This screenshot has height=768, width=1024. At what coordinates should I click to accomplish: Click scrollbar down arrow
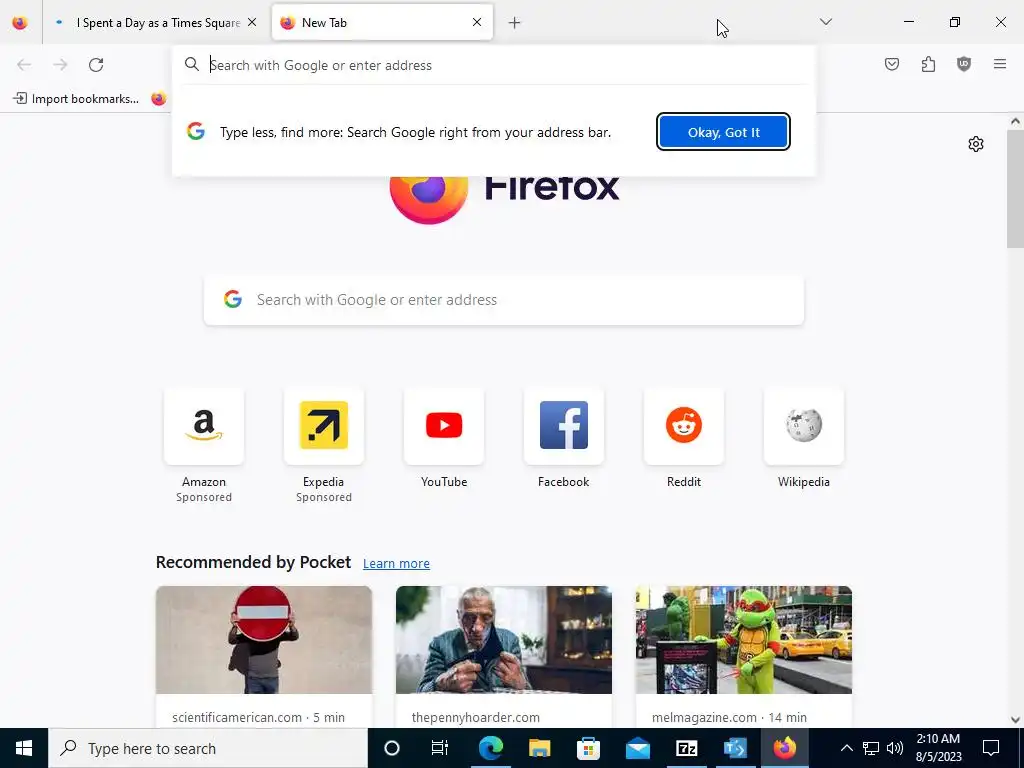tap(1015, 720)
